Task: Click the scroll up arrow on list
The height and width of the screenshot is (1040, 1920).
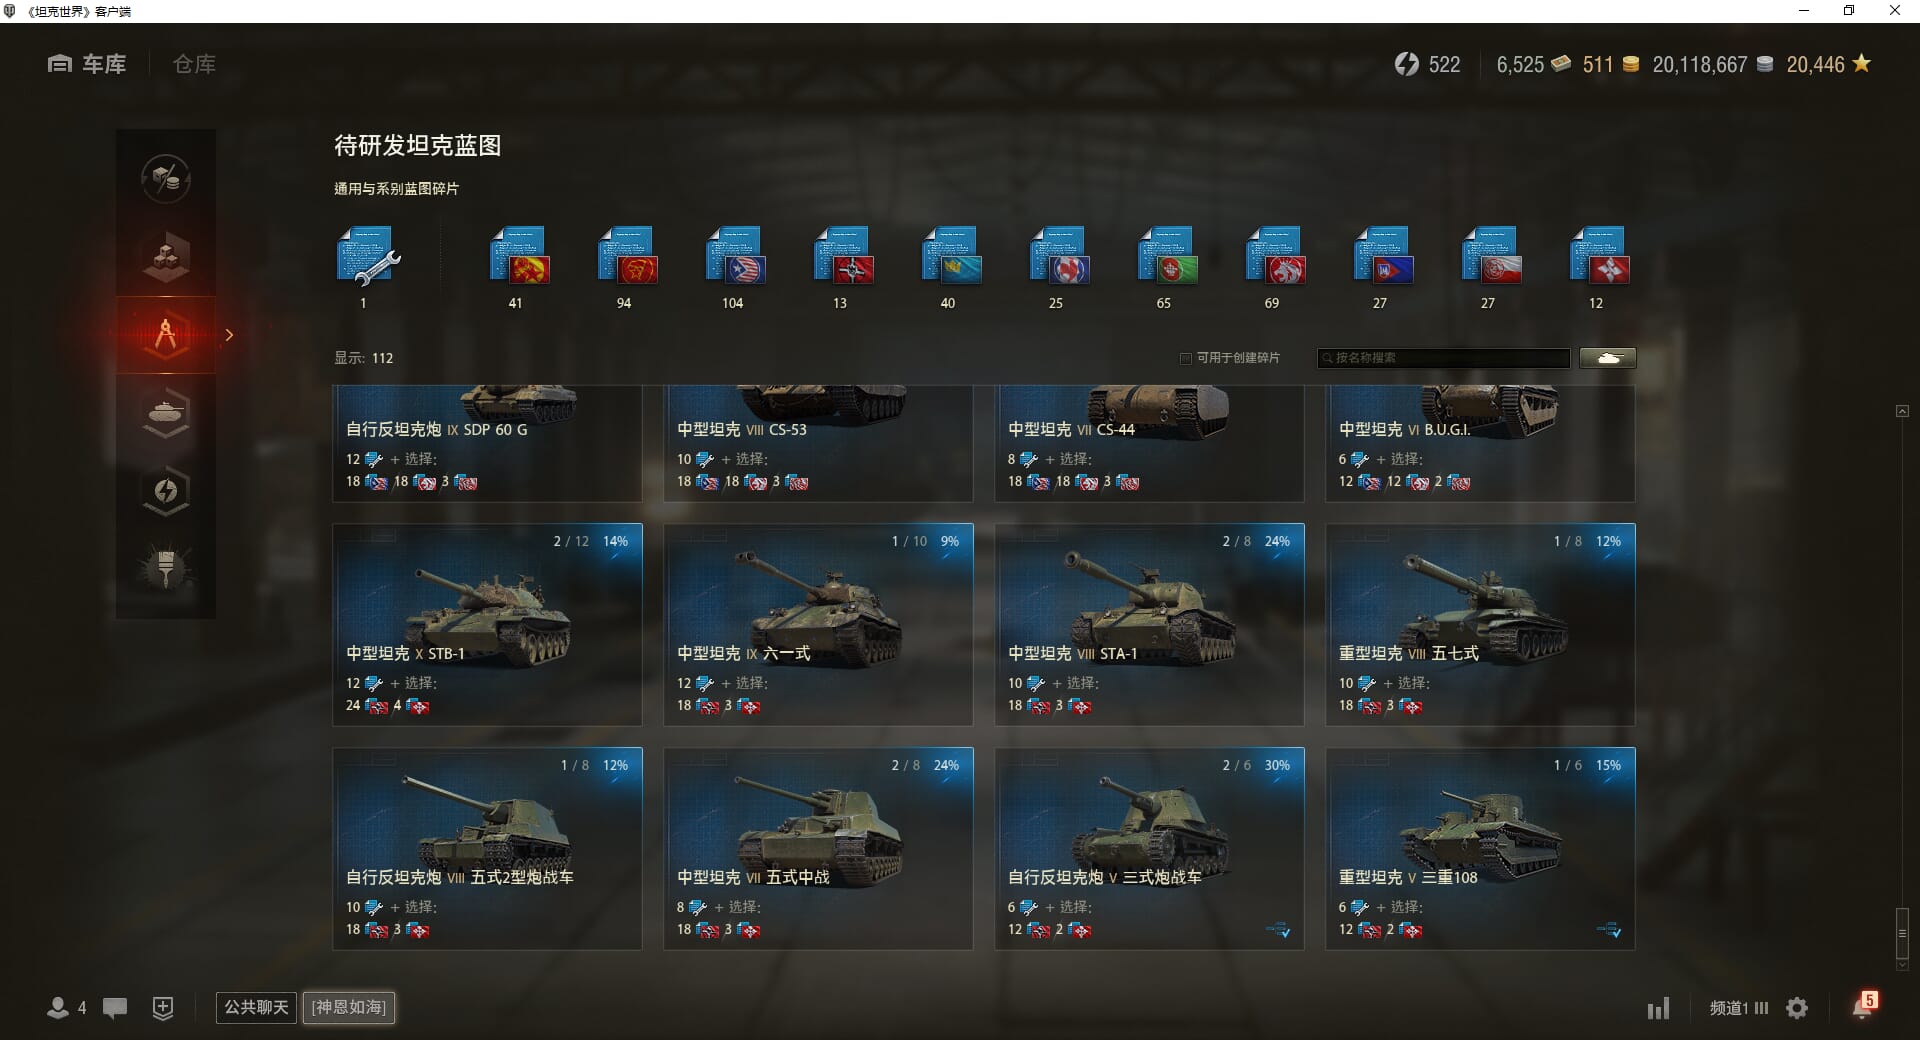Action: coord(1902,411)
